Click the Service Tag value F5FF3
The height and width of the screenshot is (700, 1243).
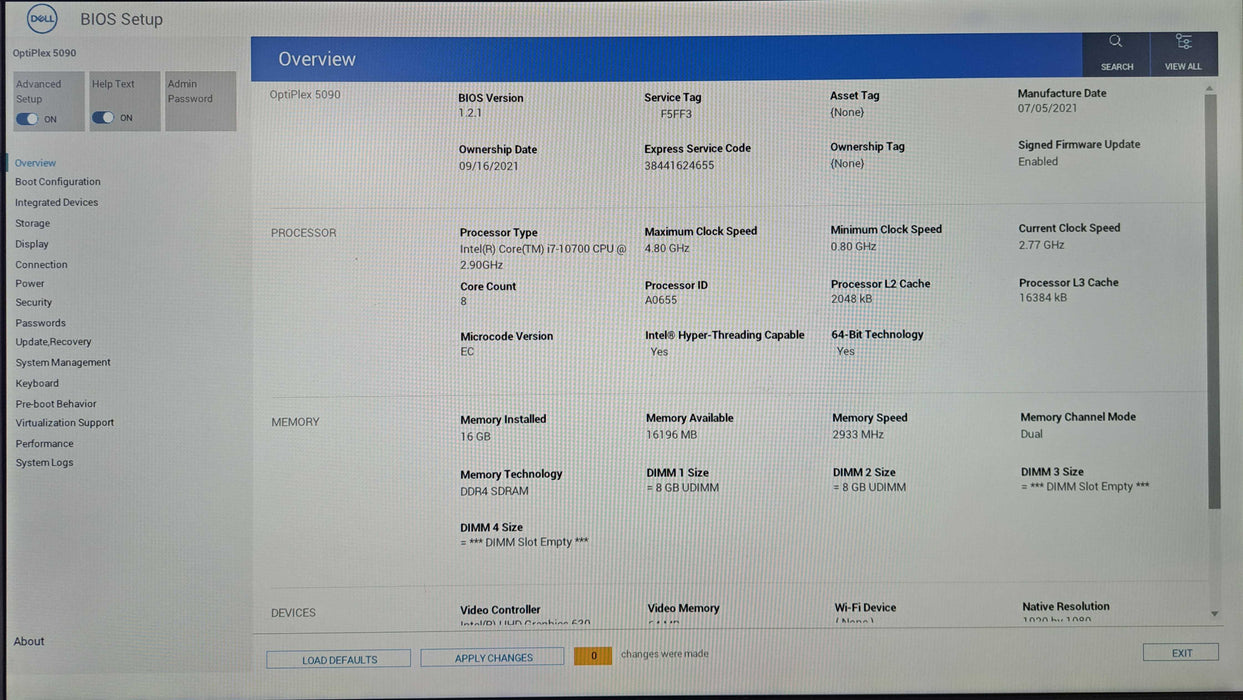point(676,114)
